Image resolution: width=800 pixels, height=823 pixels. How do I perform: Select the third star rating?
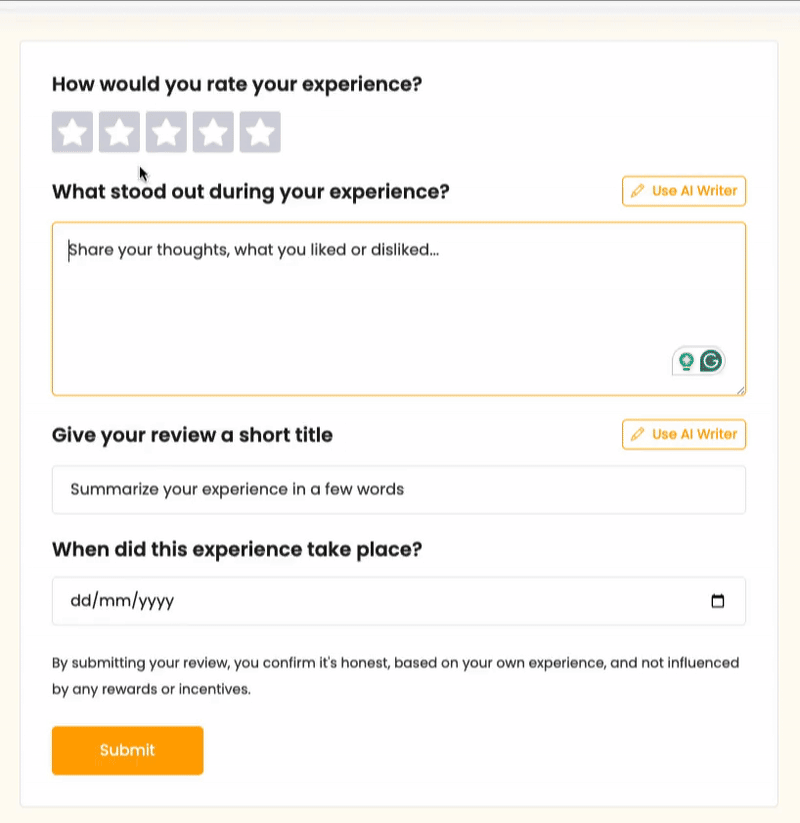pyautogui.click(x=167, y=131)
